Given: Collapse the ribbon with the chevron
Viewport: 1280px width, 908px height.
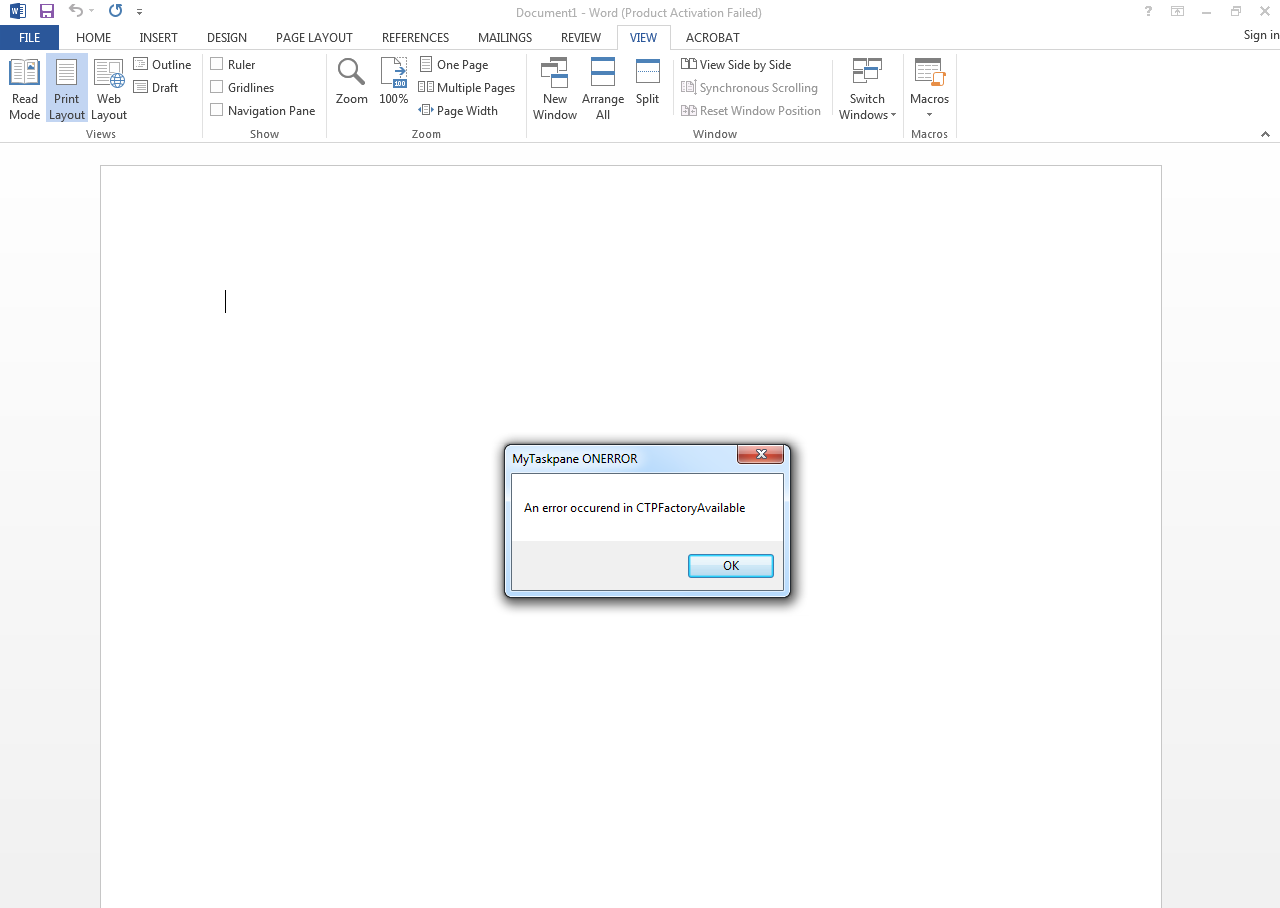Looking at the screenshot, I should tap(1265, 133).
